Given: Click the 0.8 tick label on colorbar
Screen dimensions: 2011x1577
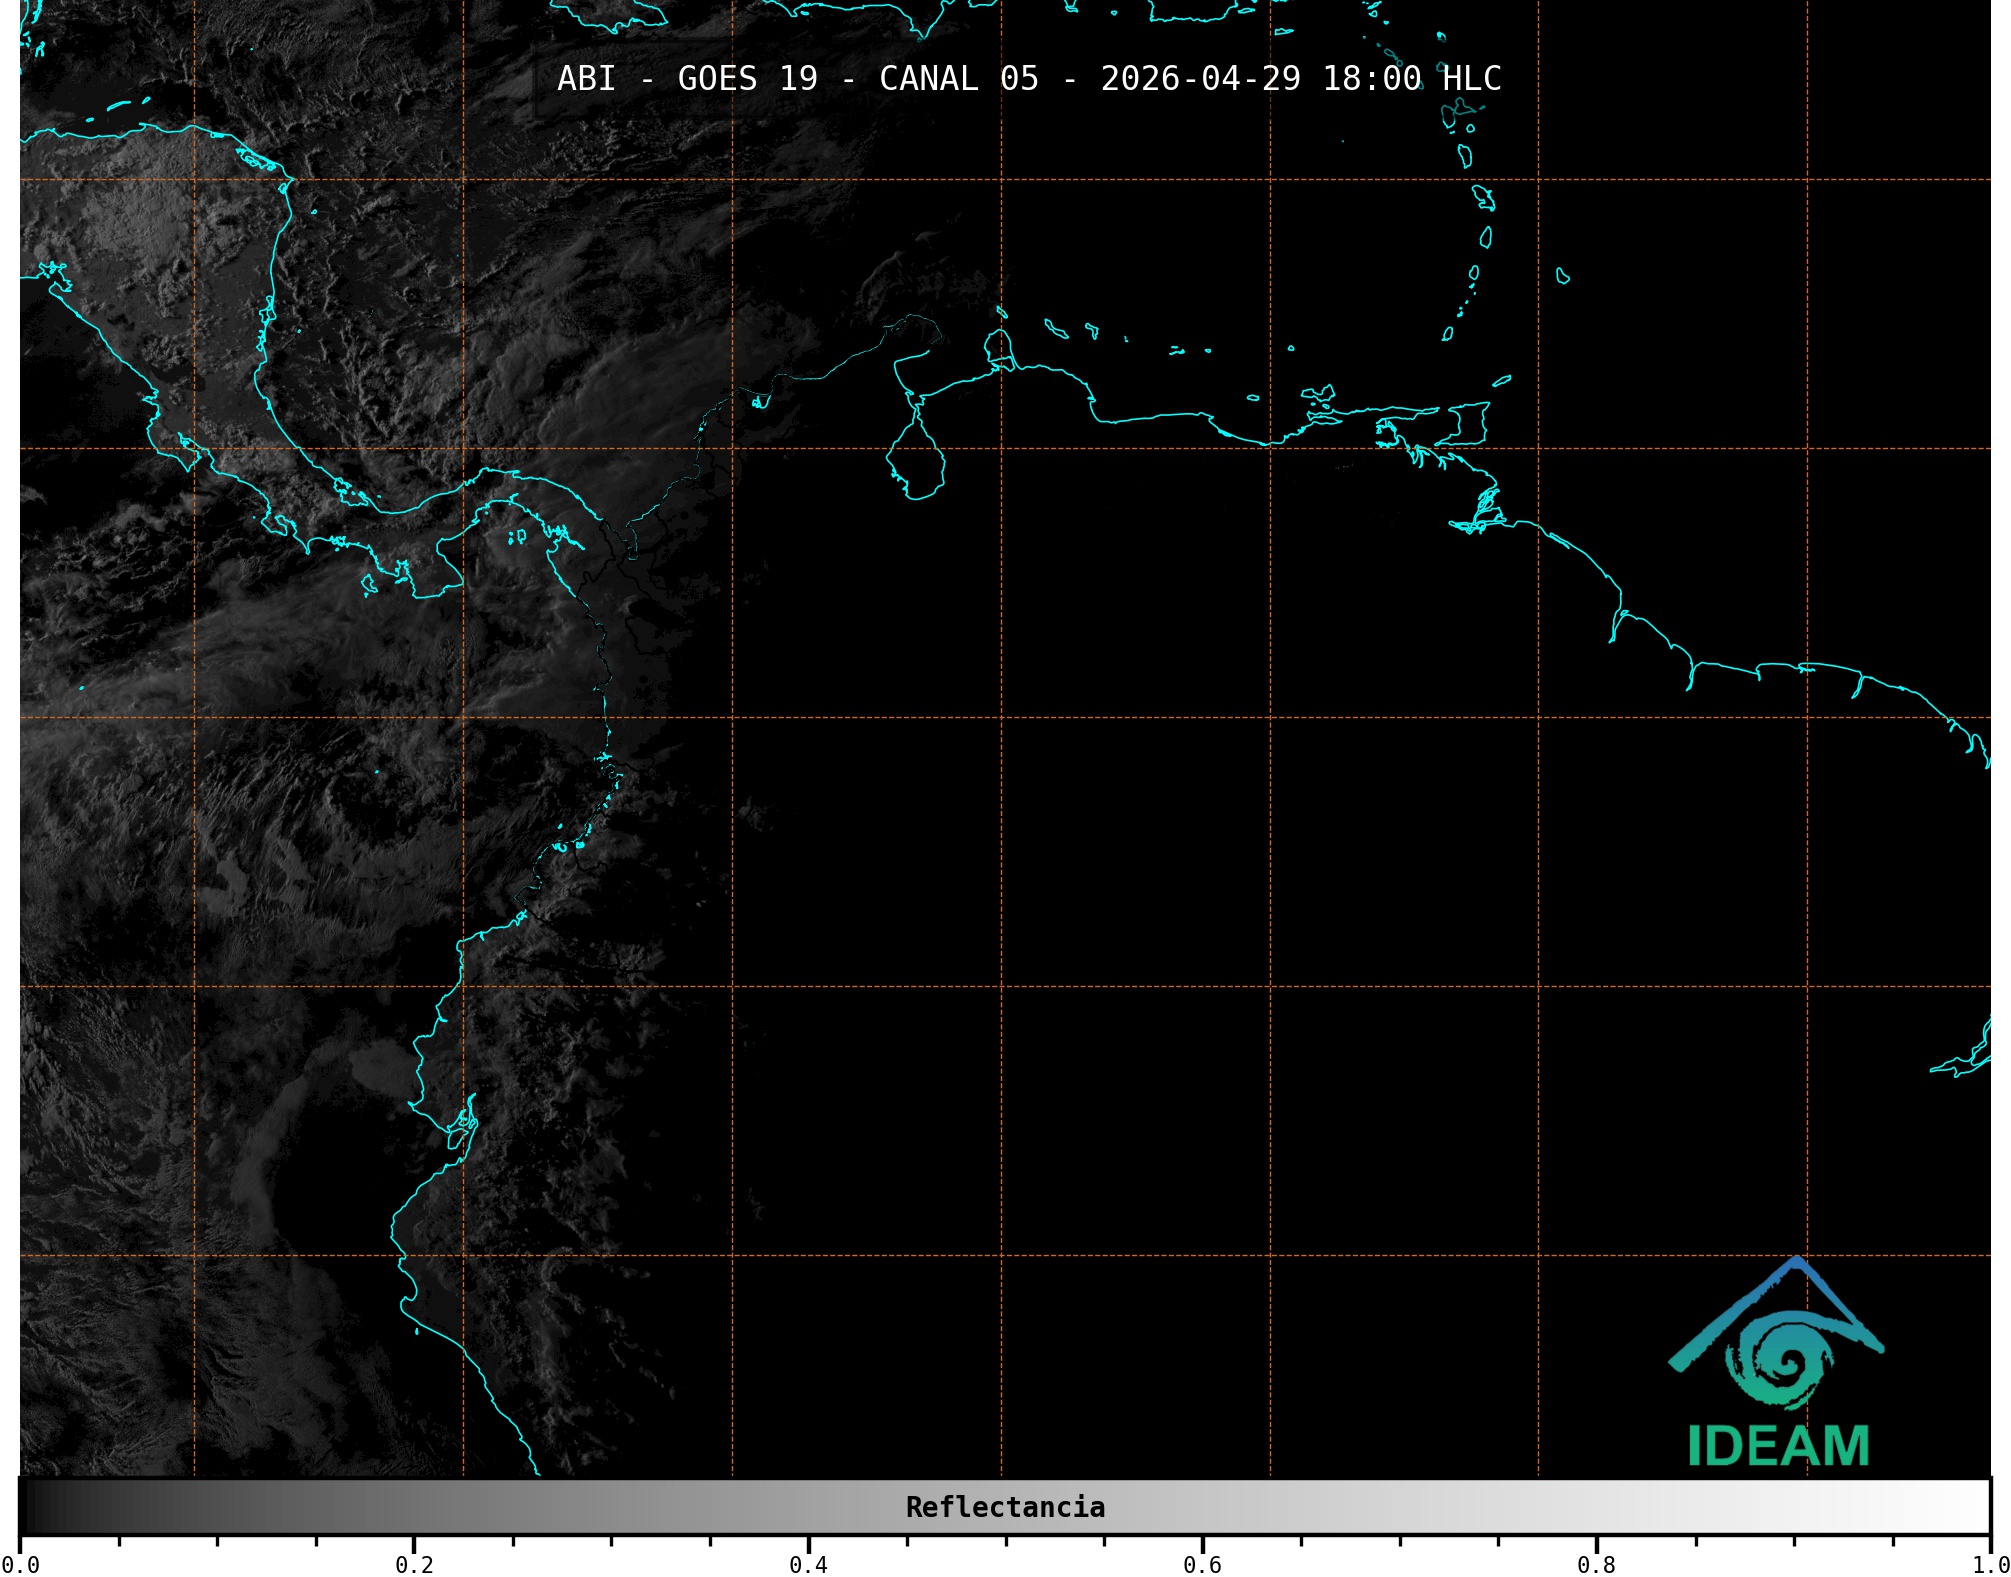Looking at the screenshot, I should coord(1596,1564).
